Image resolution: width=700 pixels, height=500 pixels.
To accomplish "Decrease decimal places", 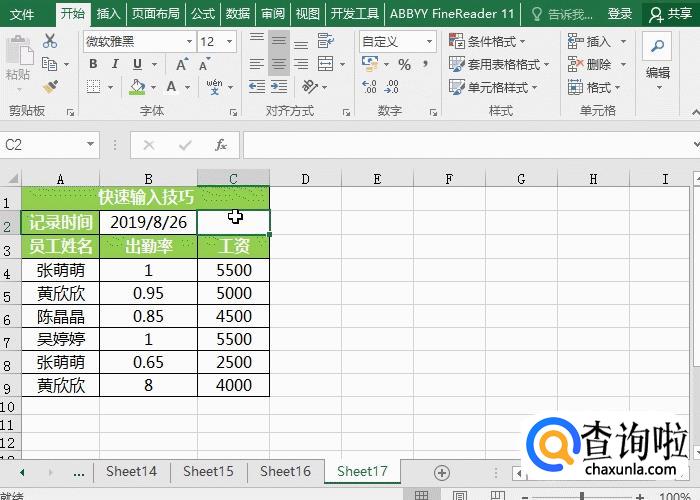I will [x=392, y=86].
